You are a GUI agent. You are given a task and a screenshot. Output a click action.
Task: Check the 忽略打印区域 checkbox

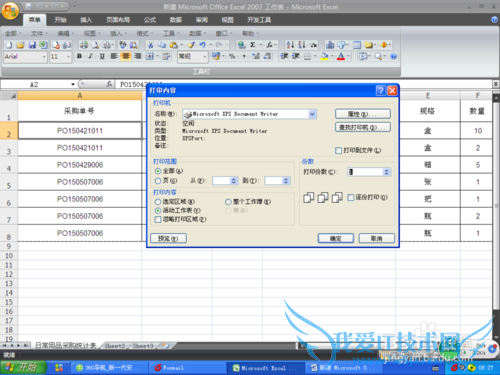pos(158,219)
